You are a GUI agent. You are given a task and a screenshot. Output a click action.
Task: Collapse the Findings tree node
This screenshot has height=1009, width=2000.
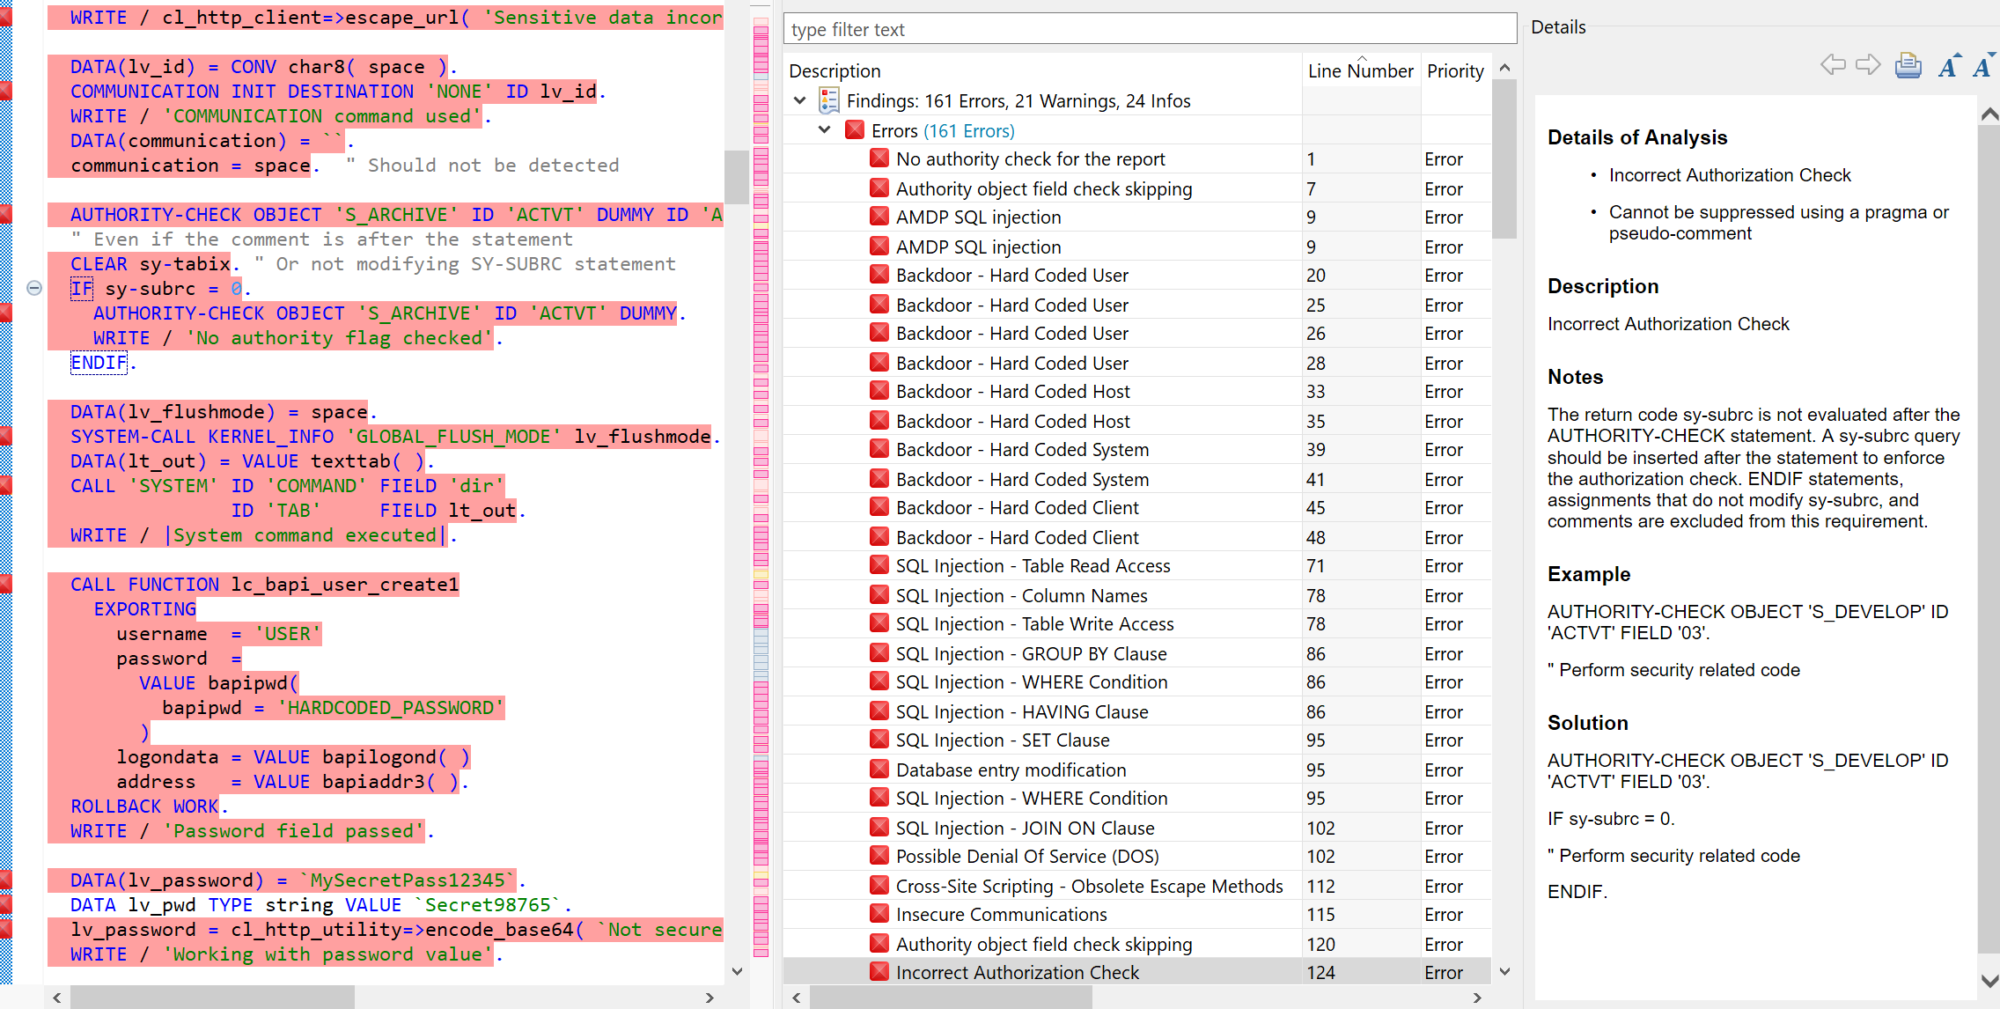click(800, 101)
